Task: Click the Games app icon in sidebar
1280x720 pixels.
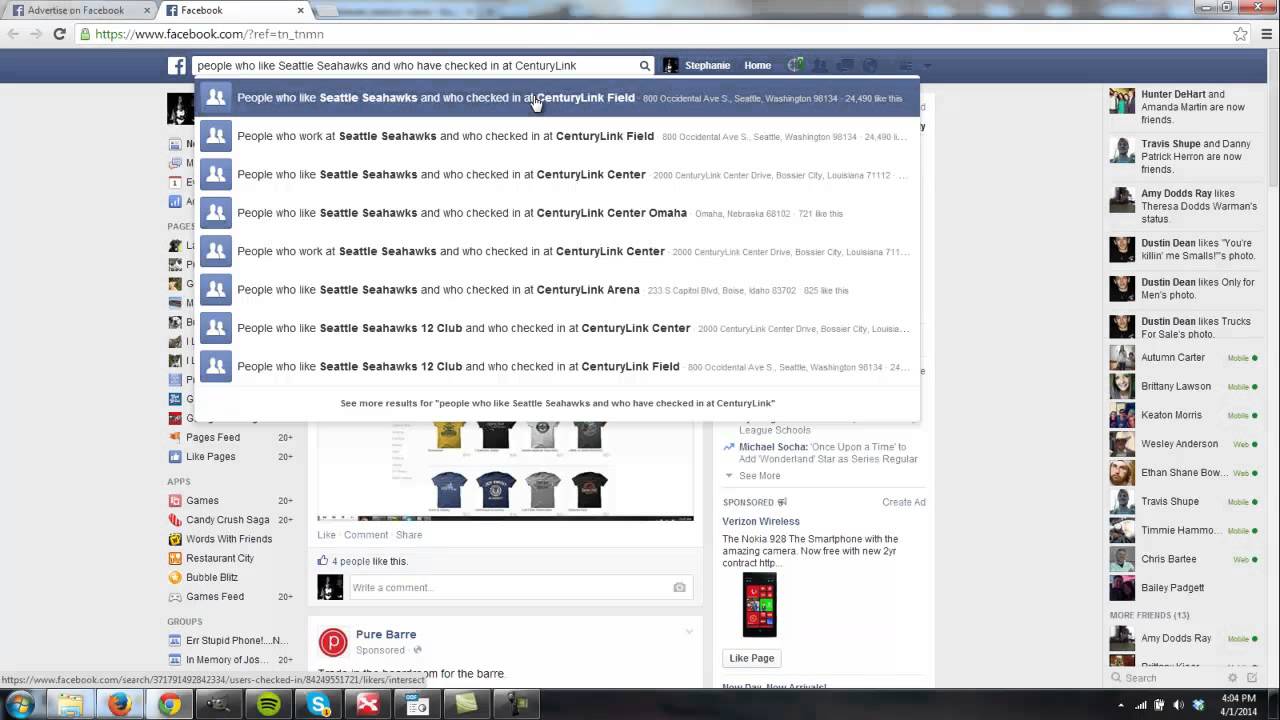Action: tap(175, 501)
